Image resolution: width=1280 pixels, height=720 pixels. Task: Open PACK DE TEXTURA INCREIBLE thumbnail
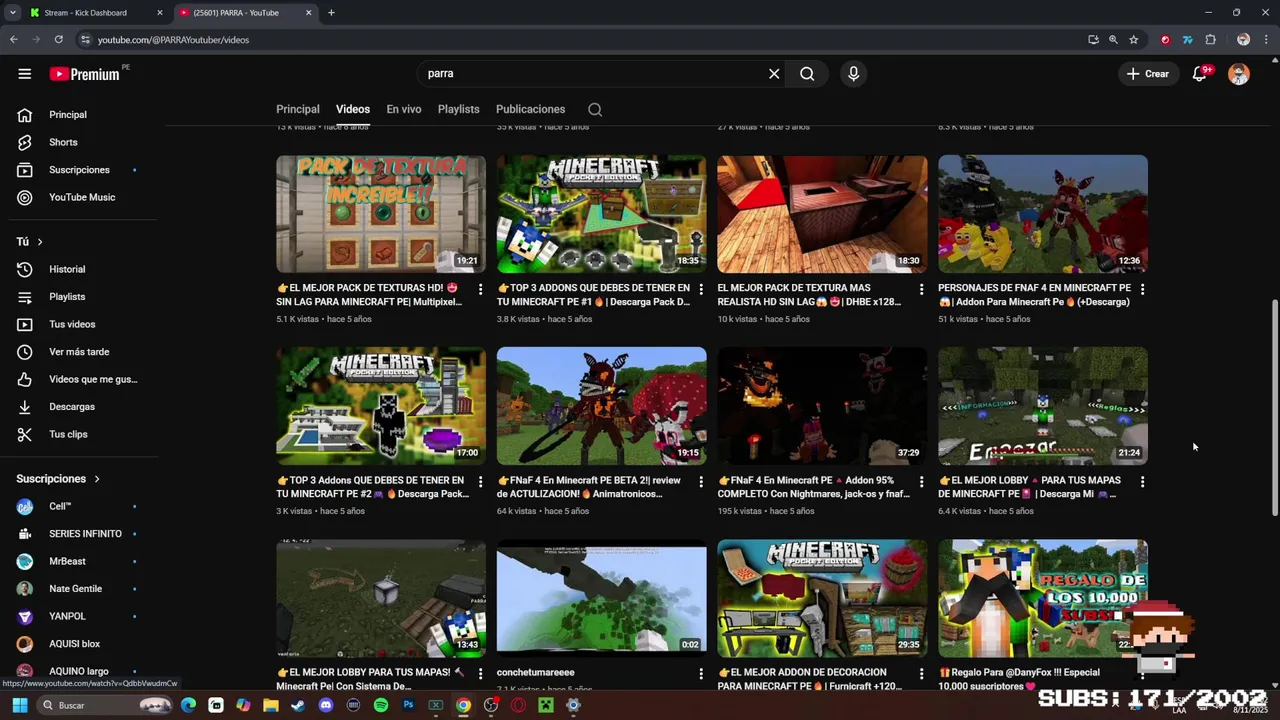(381, 214)
